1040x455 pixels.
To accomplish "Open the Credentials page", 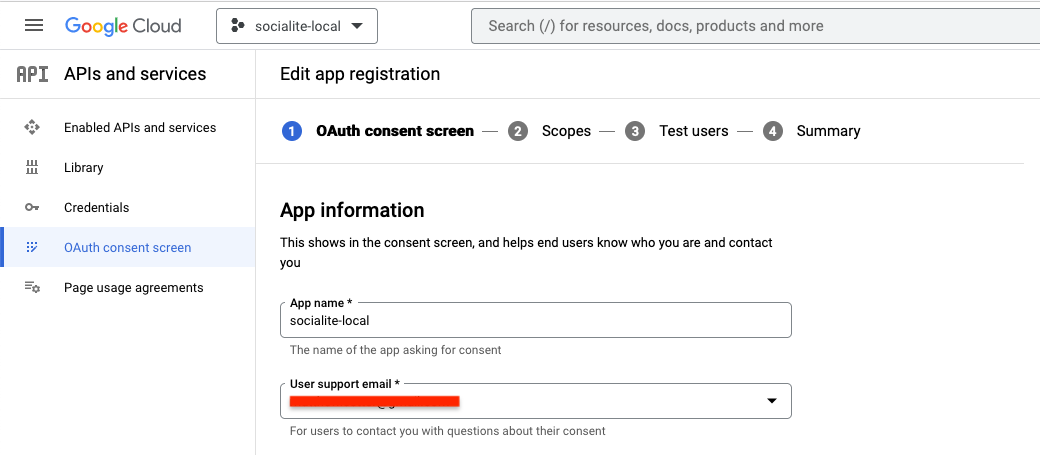I will click(97, 208).
